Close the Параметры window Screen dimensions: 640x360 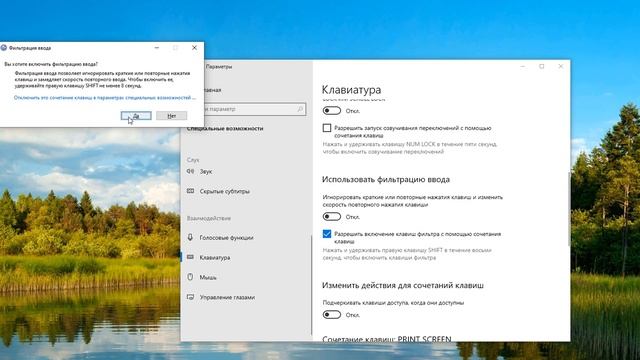pyautogui.click(x=561, y=66)
